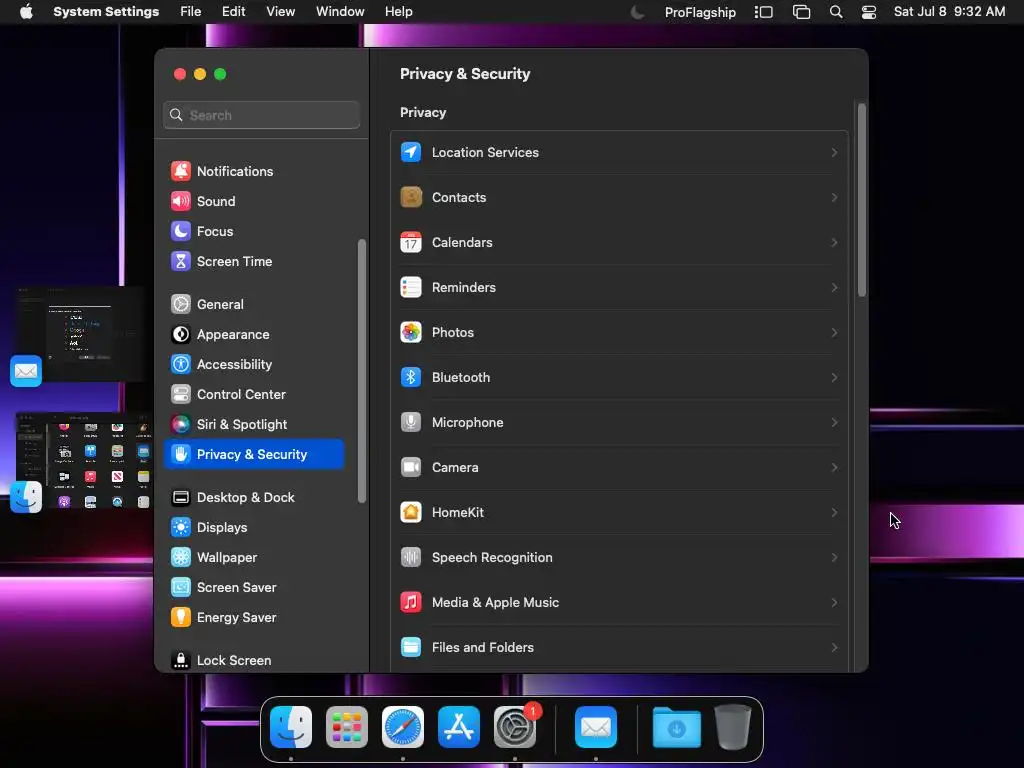This screenshot has width=1024, height=768.
Task: Select the Control Center sidebar icon
Action: point(181,394)
